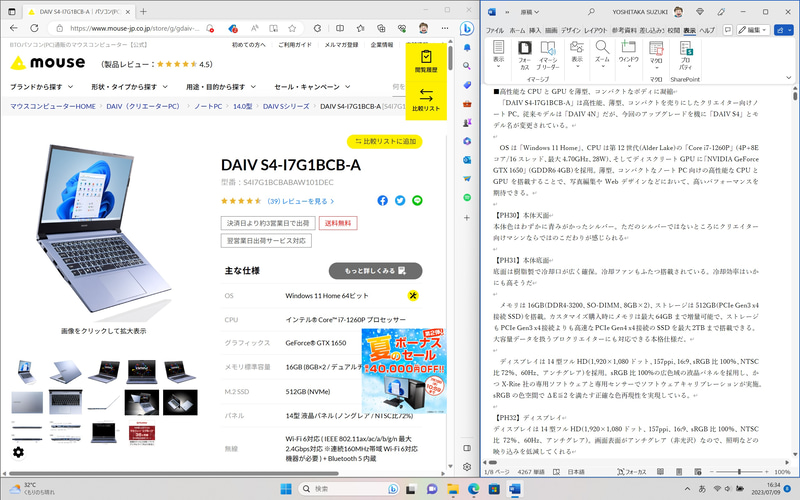Click the Word search magnifier in title bar

pos(591,12)
